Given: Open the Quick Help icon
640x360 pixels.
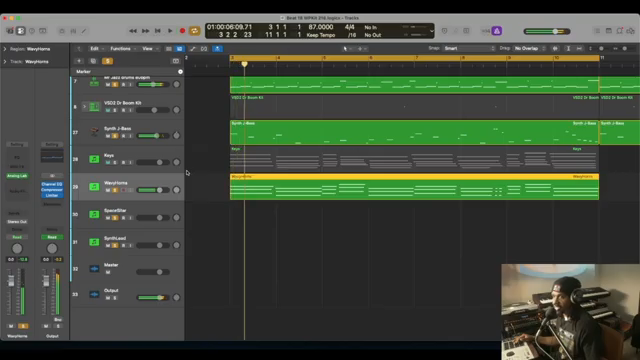Looking at the screenshot, I should click(31, 31).
